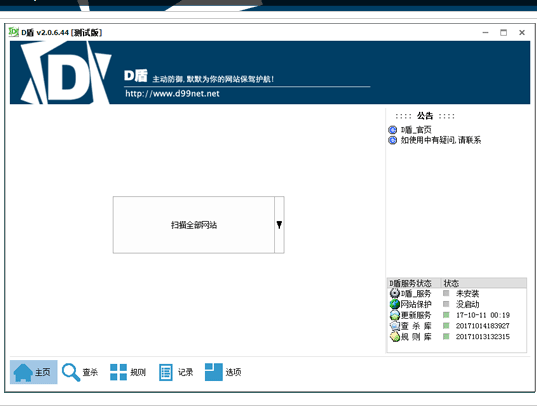Select the 网站保护 status row
Screen dimensions: 537x419
[x=457, y=304]
